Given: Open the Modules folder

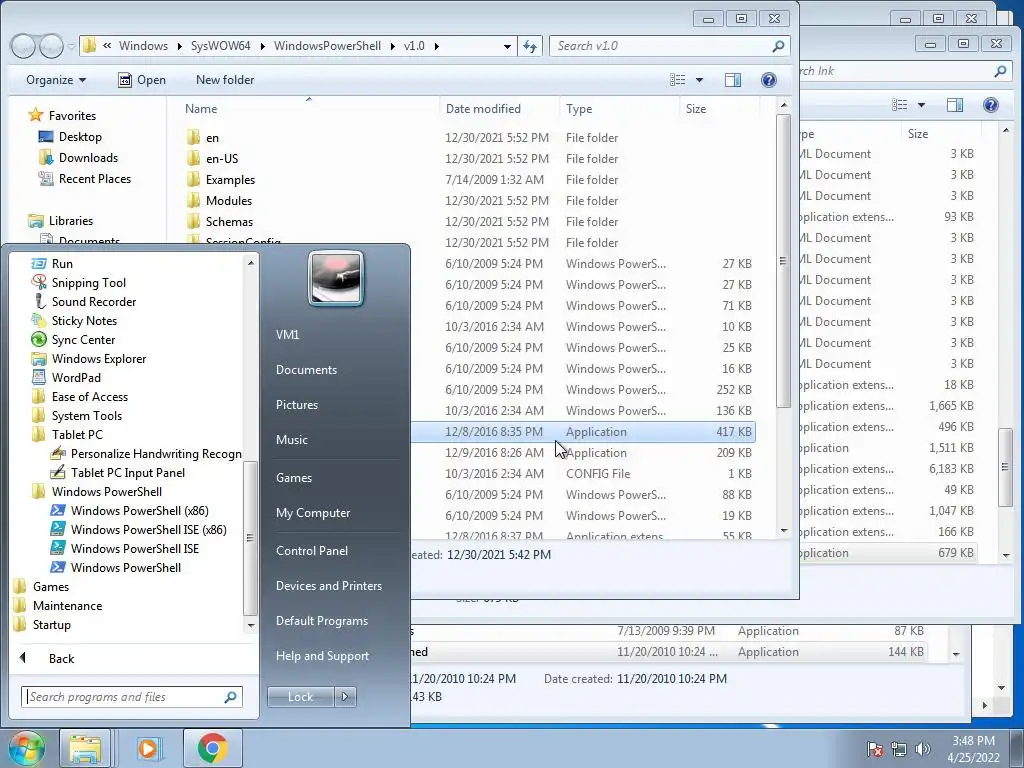Looking at the screenshot, I should 229,200.
